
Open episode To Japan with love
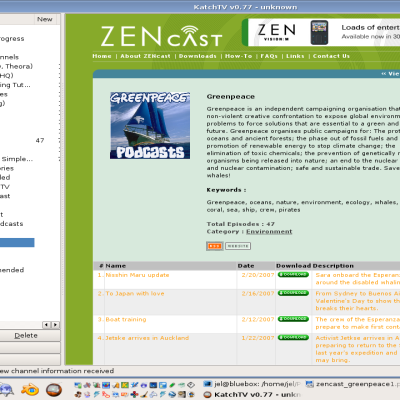click(x=135, y=293)
